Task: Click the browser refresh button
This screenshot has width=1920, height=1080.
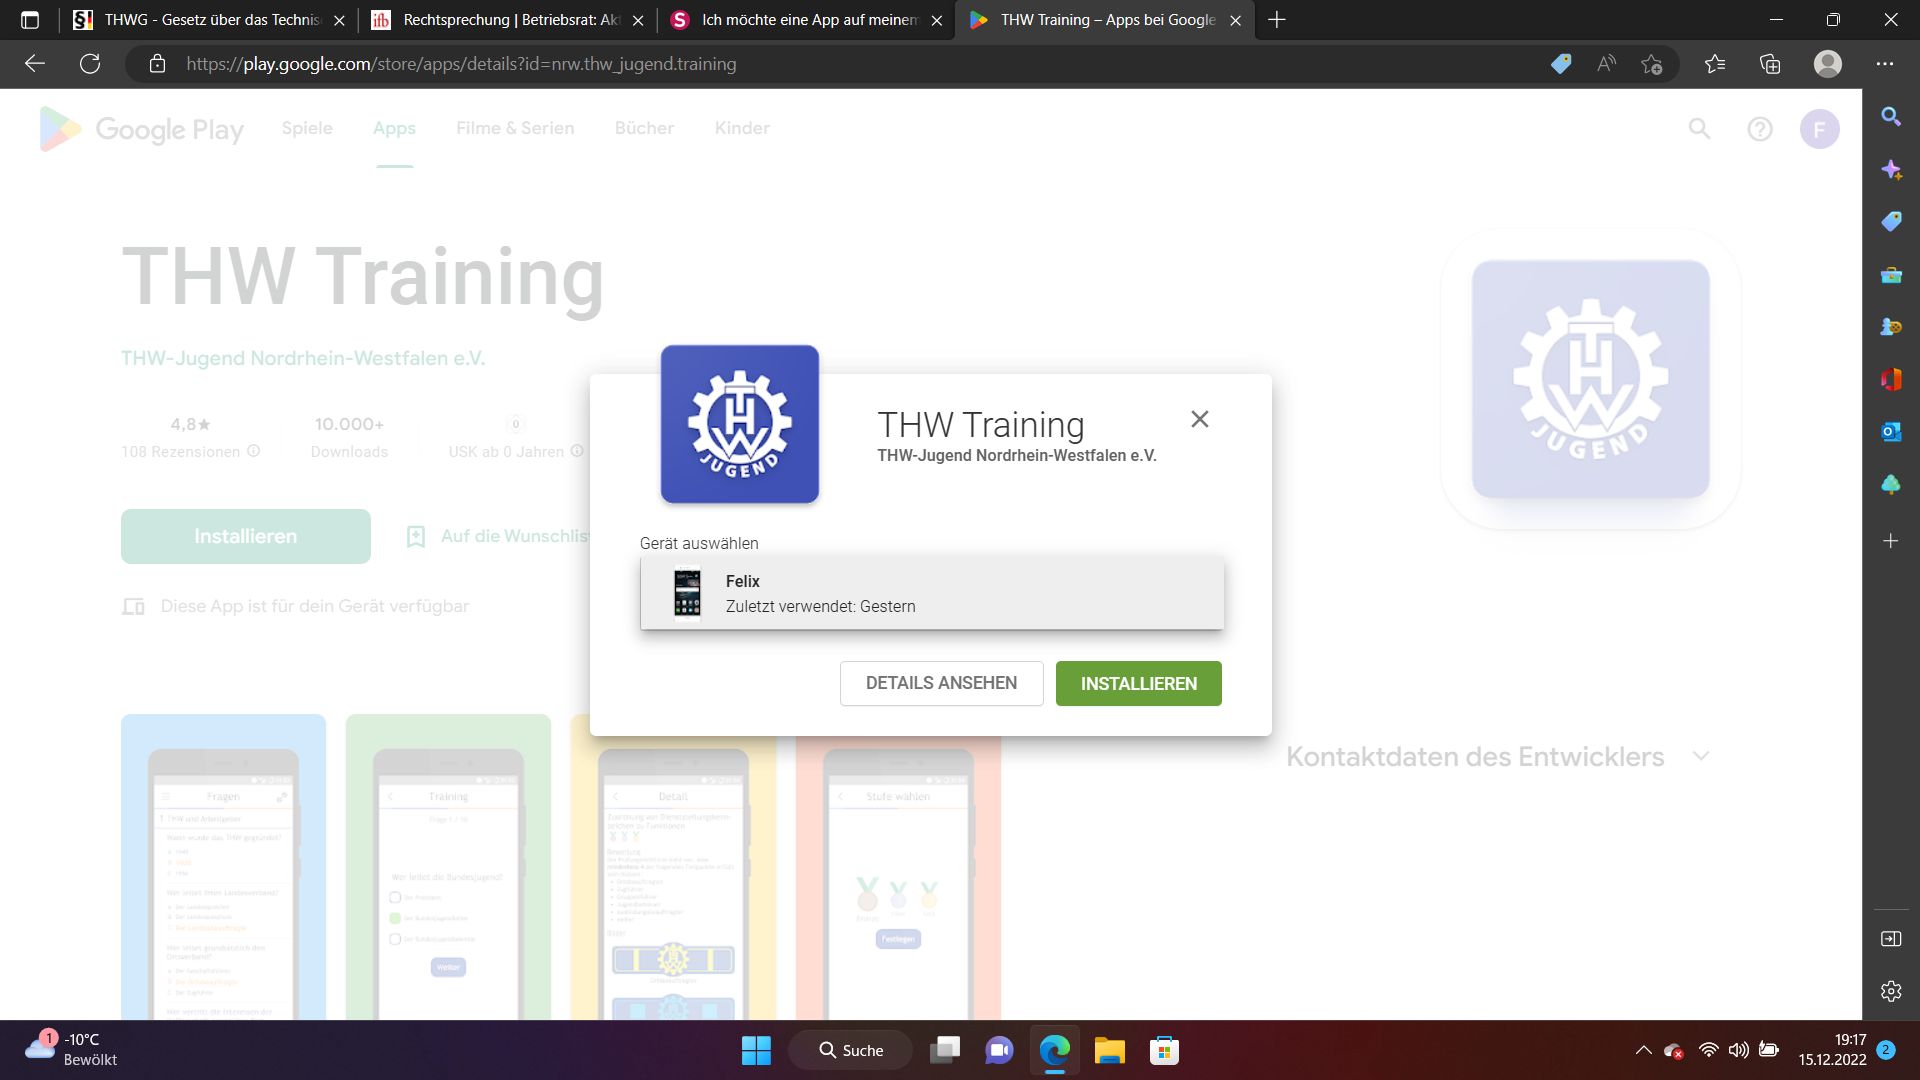Action: [x=90, y=64]
